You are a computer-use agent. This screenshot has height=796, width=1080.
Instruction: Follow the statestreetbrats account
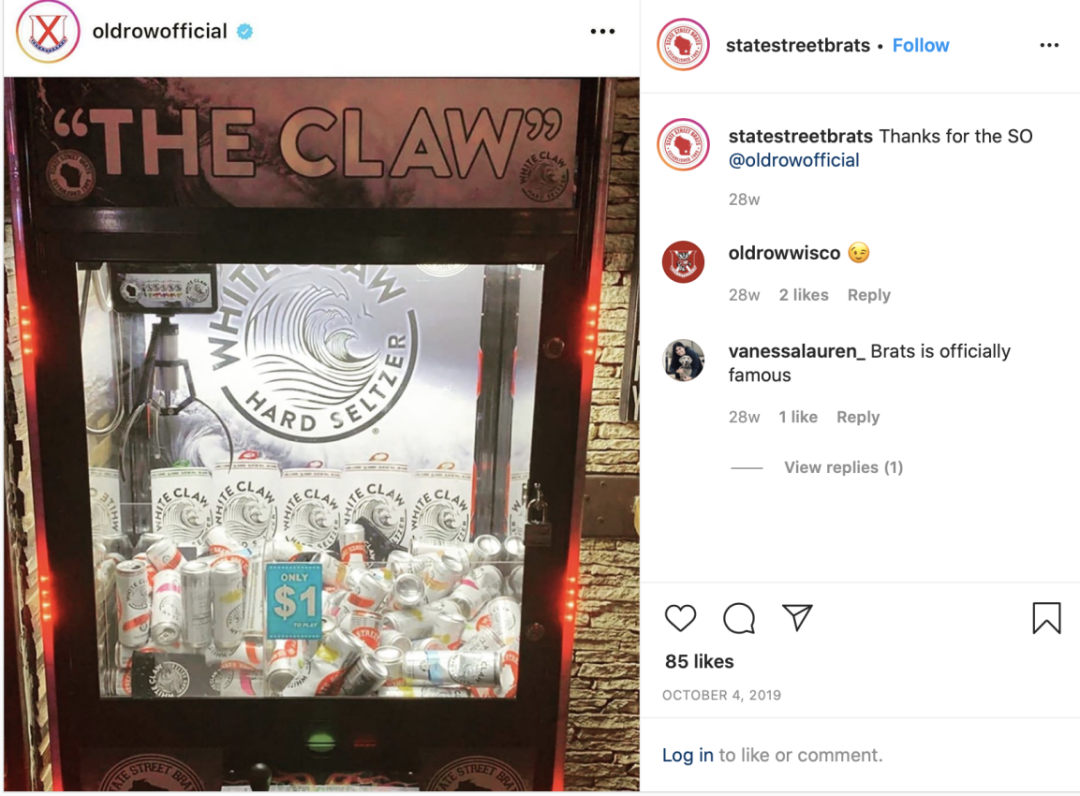[x=920, y=45]
